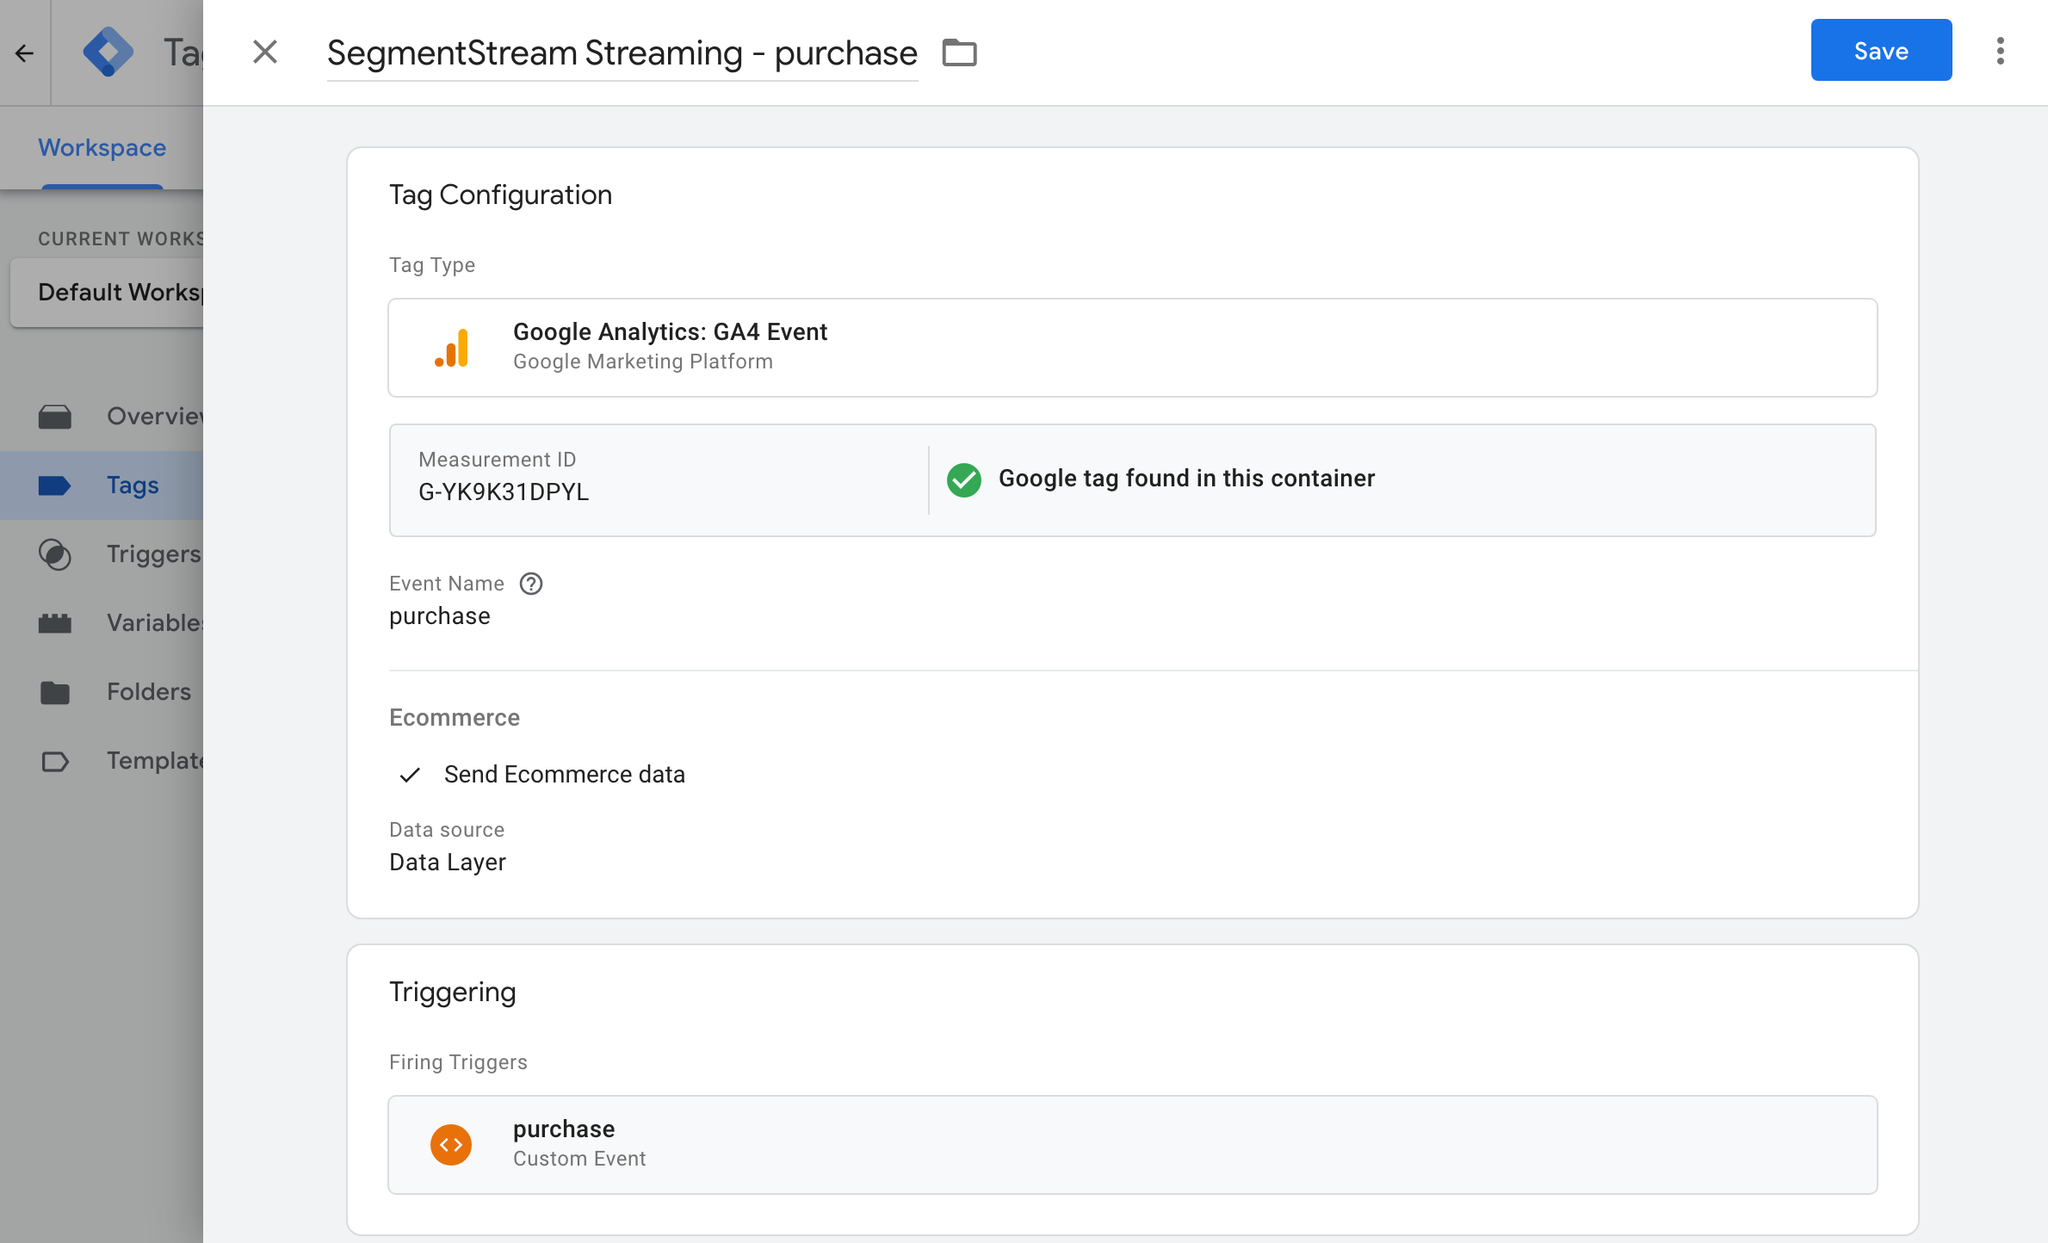2048x1243 pixels.
Task: Click the Folders icon in sidebar
Action: click(x=55, y=692)
